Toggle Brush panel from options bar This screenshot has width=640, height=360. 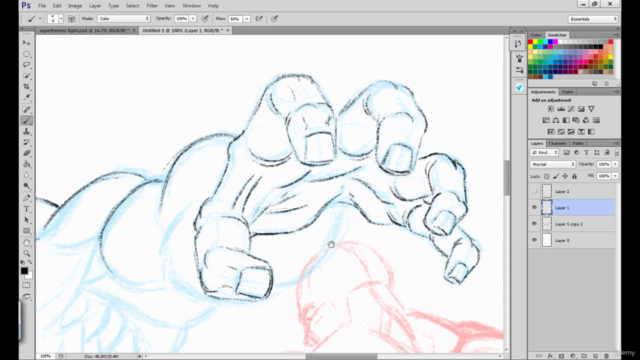71,19
